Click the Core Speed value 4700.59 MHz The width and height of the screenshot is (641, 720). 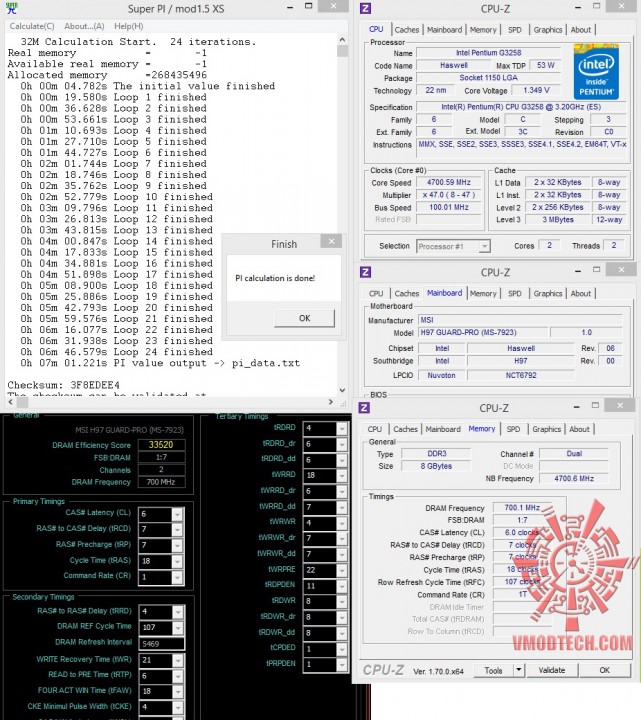click(x=449, y=182)
